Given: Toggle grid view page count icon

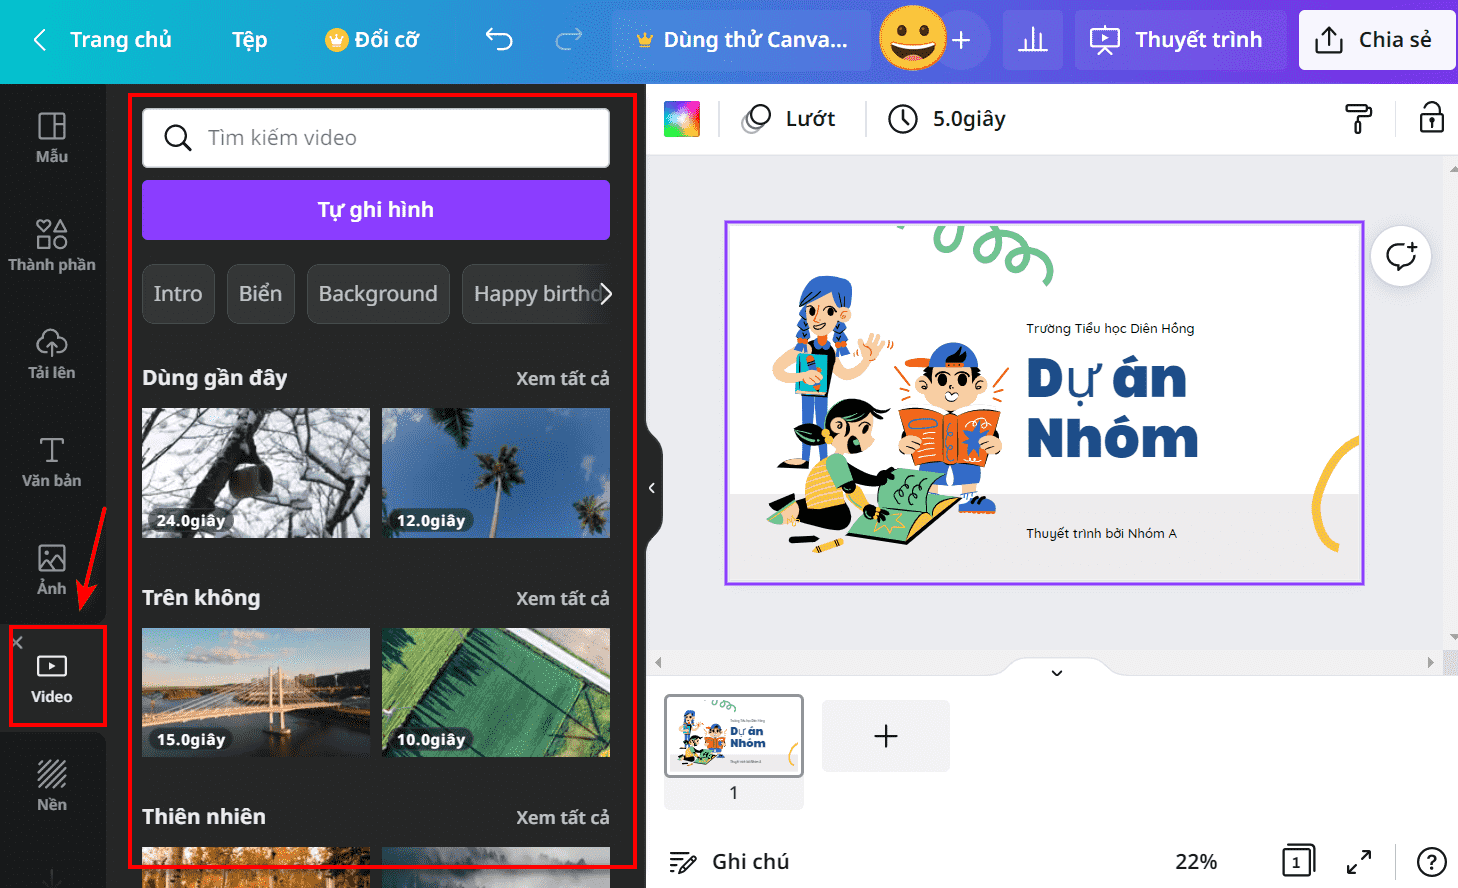Looking at the screenshot, I should tap(1298, 861).
